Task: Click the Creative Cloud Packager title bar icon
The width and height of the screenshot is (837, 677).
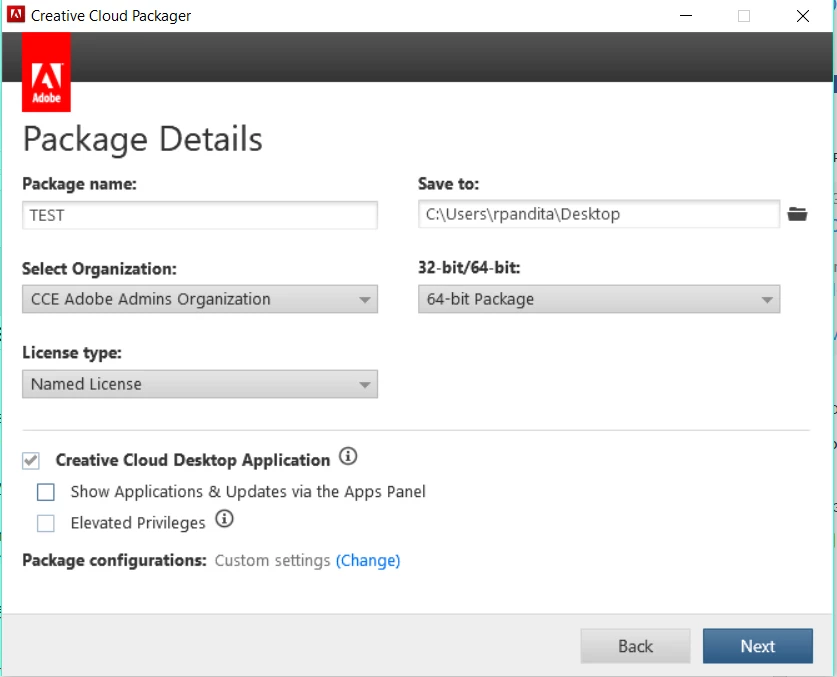Action: tap(16, 16)
